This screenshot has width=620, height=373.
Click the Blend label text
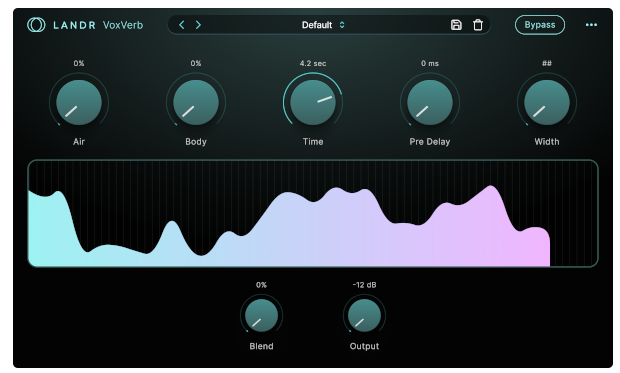[x=261, y=346]
